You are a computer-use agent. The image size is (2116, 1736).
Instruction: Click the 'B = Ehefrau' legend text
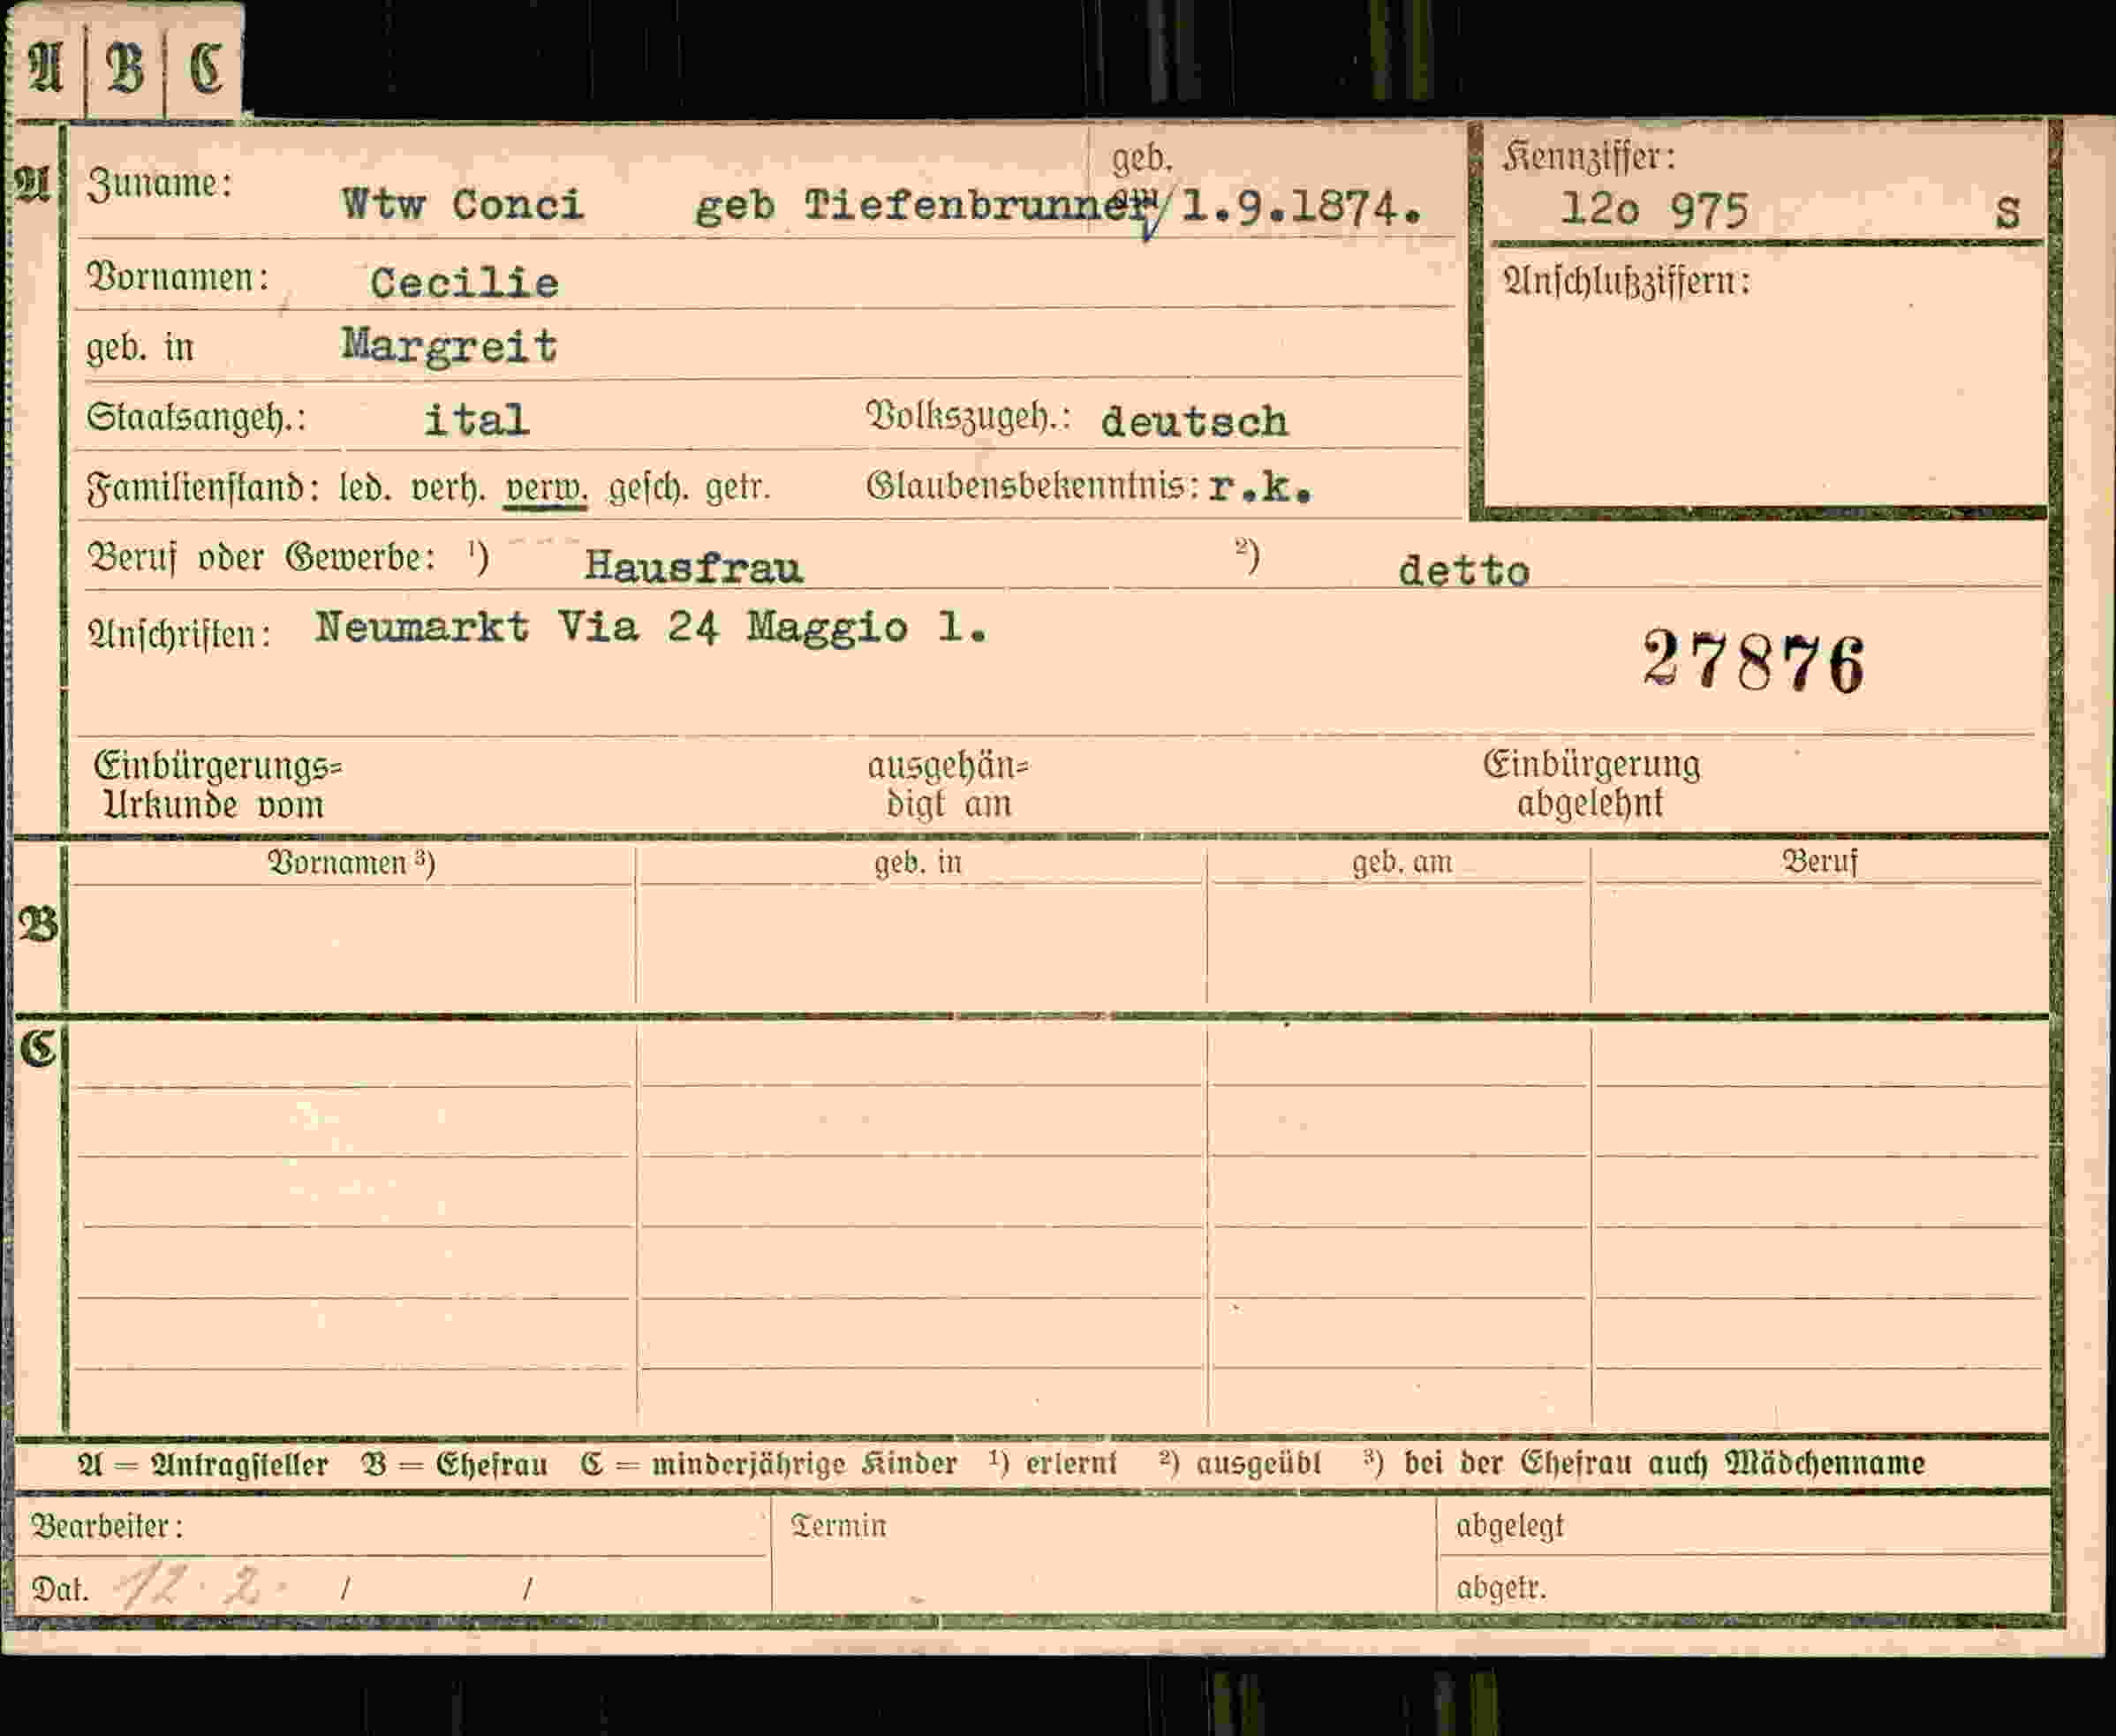click(x=454, y=1465)
